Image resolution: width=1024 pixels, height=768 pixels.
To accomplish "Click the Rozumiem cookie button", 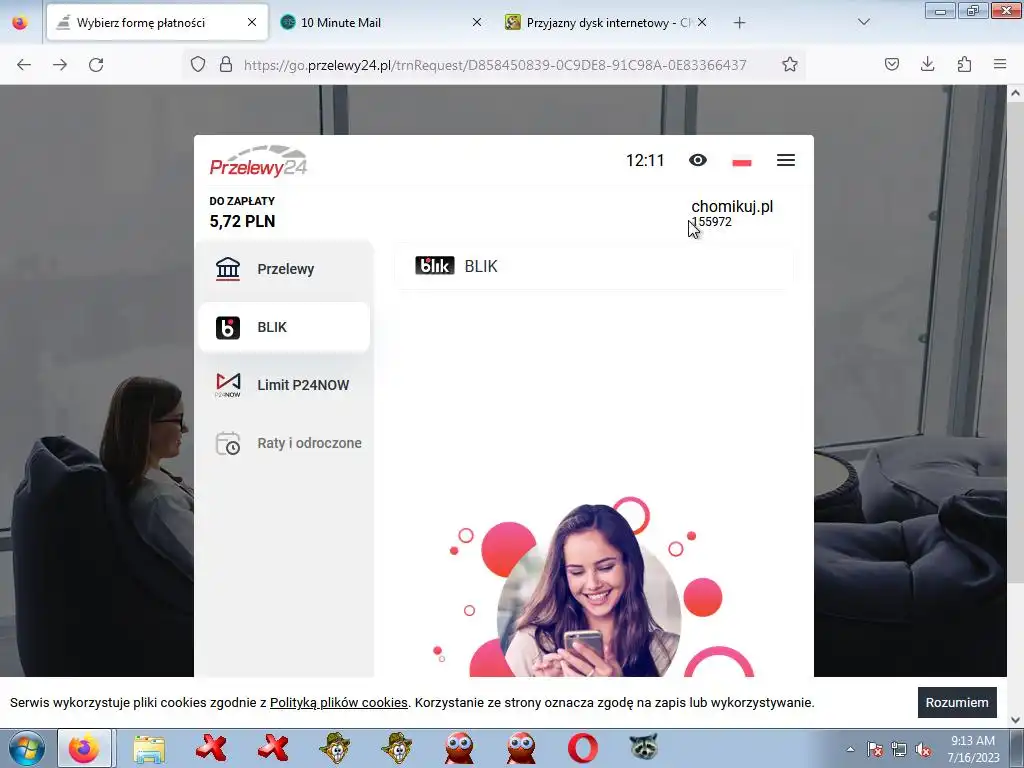I will pos(957,703).
